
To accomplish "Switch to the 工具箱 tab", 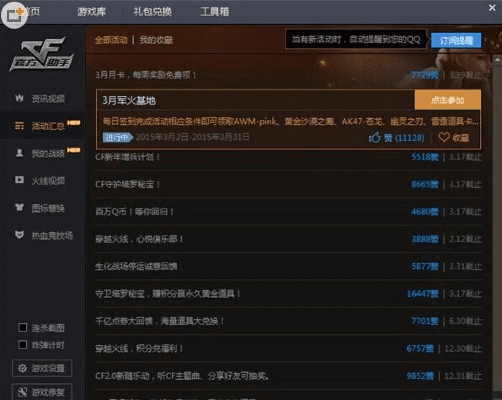I will click(215, 12).
